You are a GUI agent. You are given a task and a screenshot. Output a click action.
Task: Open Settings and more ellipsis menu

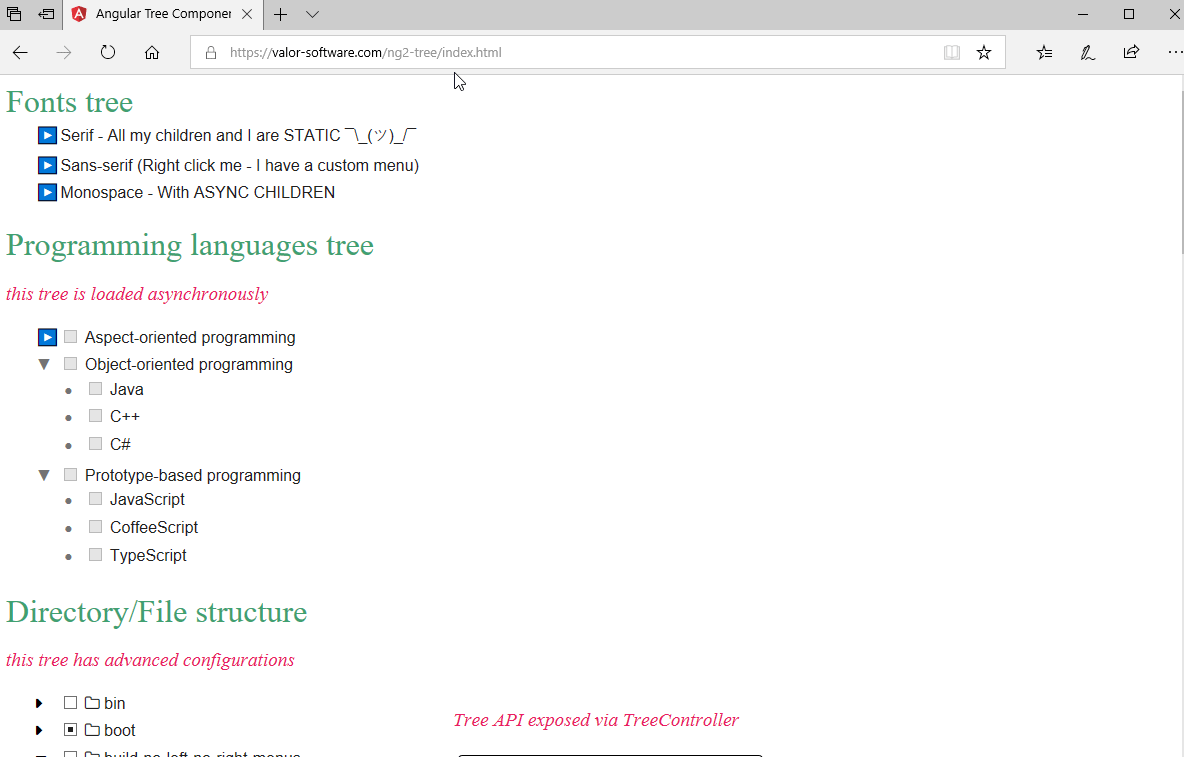[x=1174, y=52]
